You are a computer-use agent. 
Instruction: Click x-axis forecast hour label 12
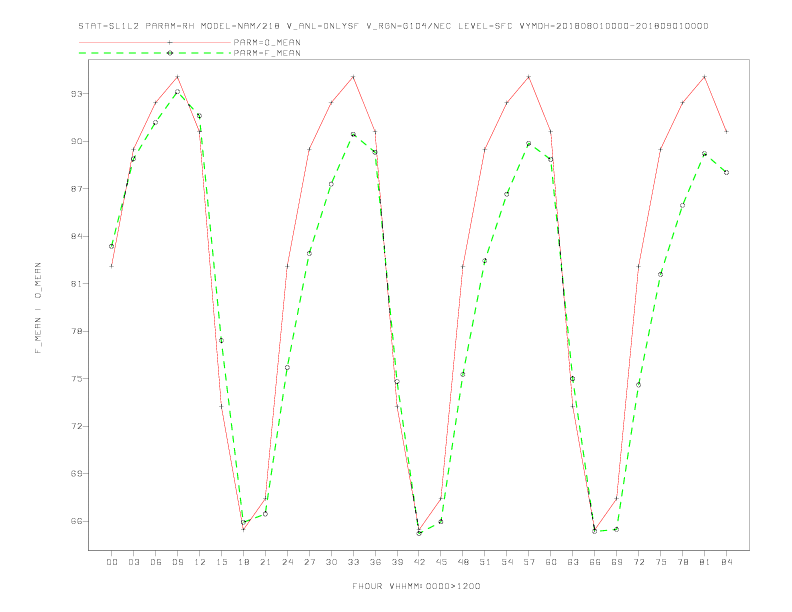[200, 562]
